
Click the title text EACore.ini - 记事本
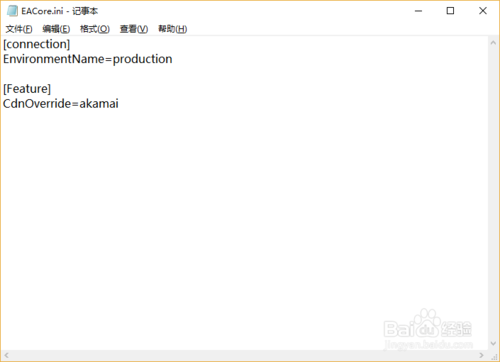pos(60,11)
